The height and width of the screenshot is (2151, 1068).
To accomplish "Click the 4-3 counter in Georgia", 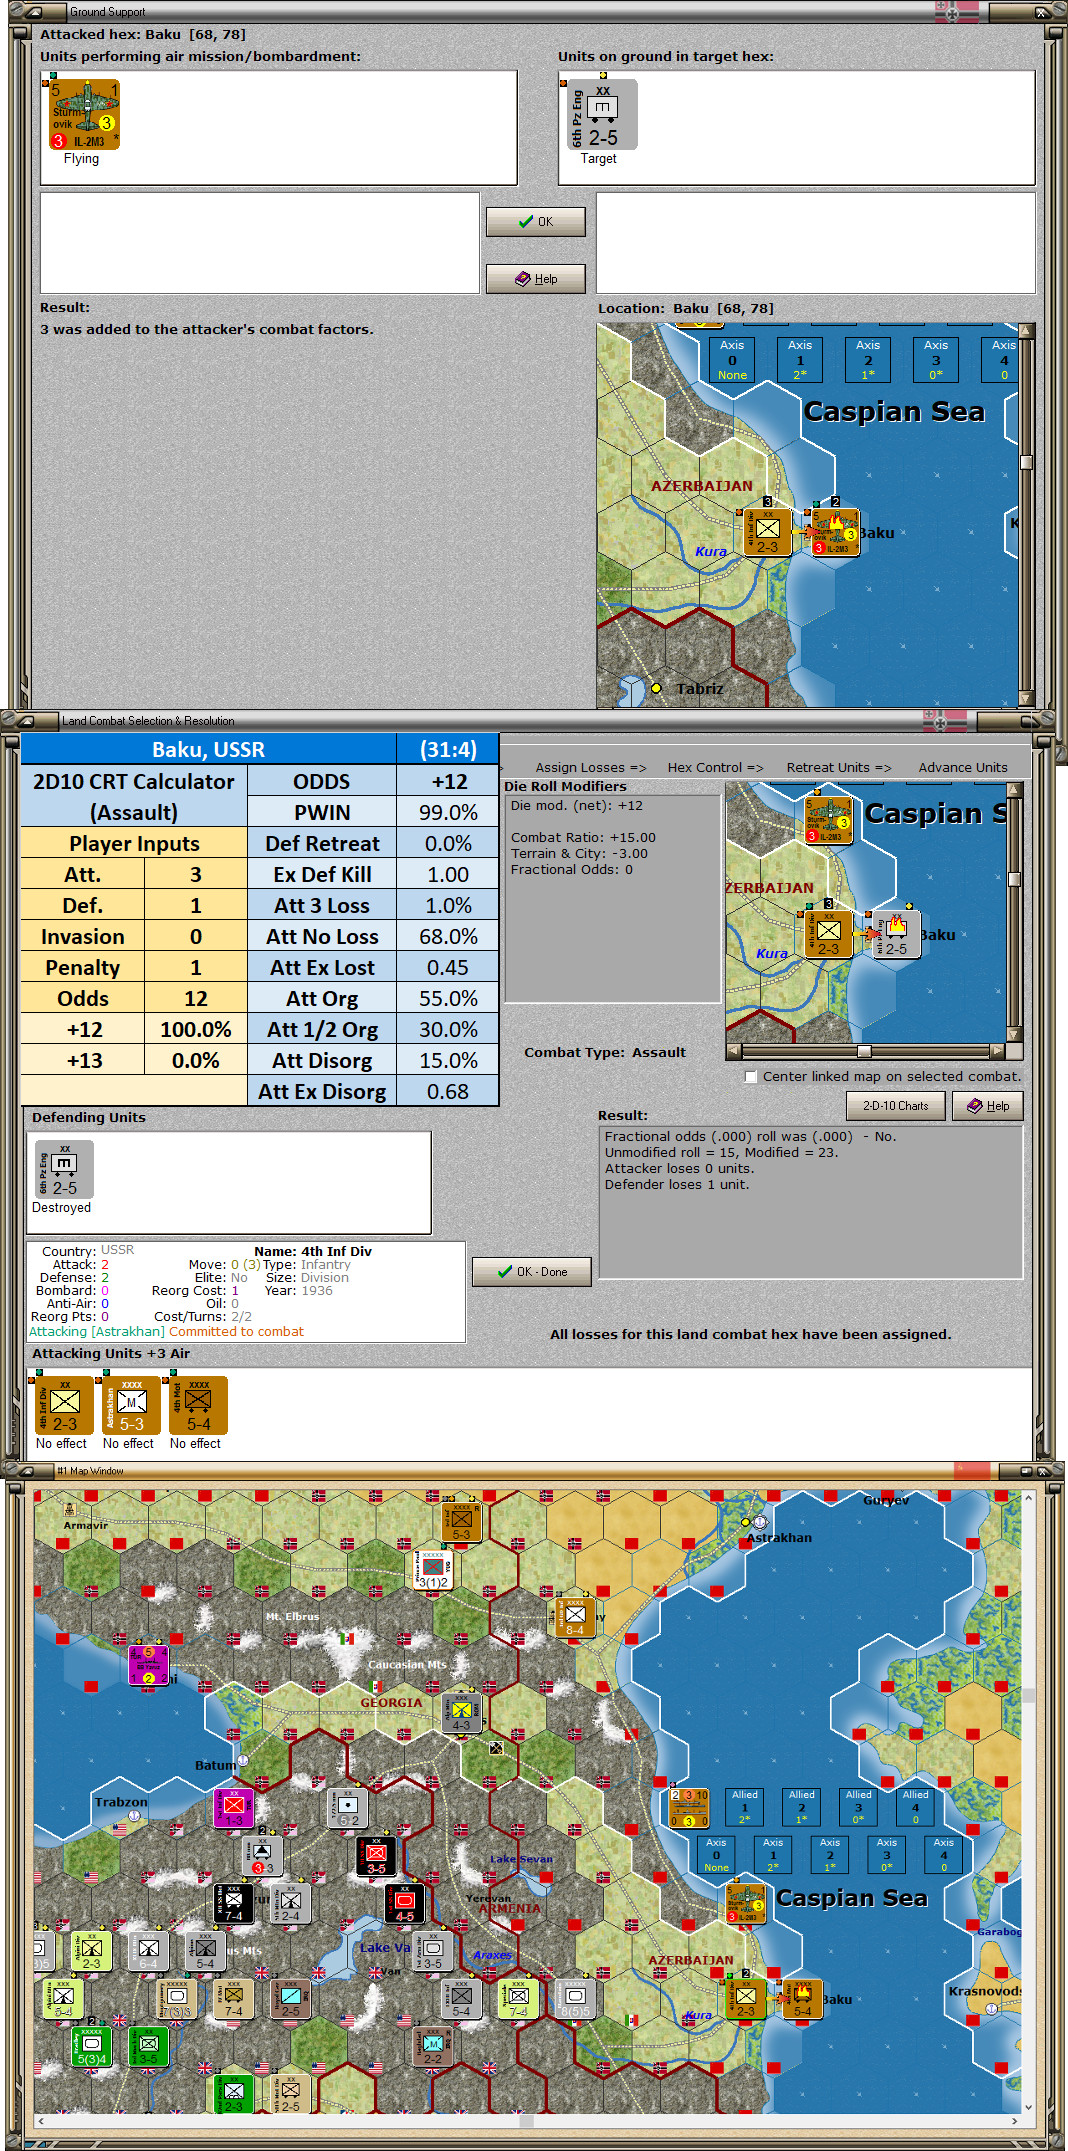I will [x=461, y=1712].
